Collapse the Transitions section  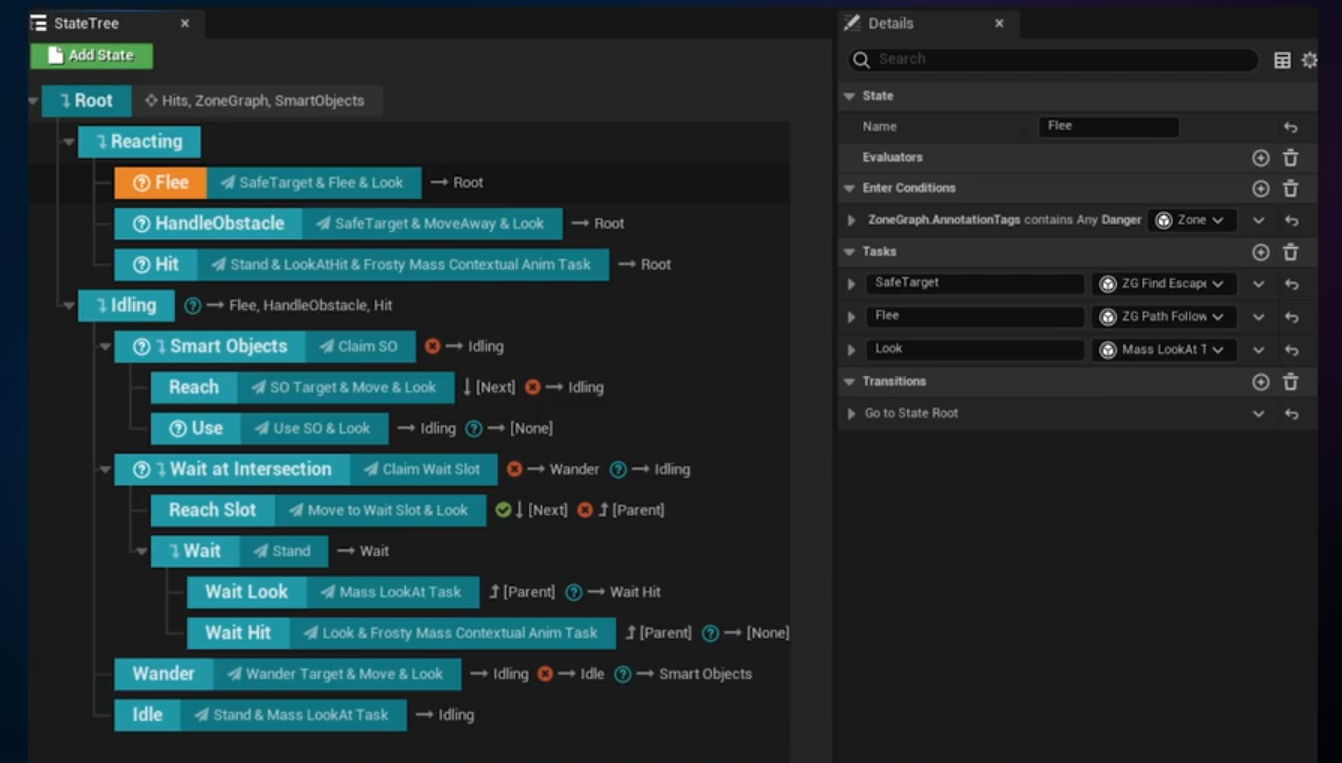pyautogui.click(x=850, y=382)
